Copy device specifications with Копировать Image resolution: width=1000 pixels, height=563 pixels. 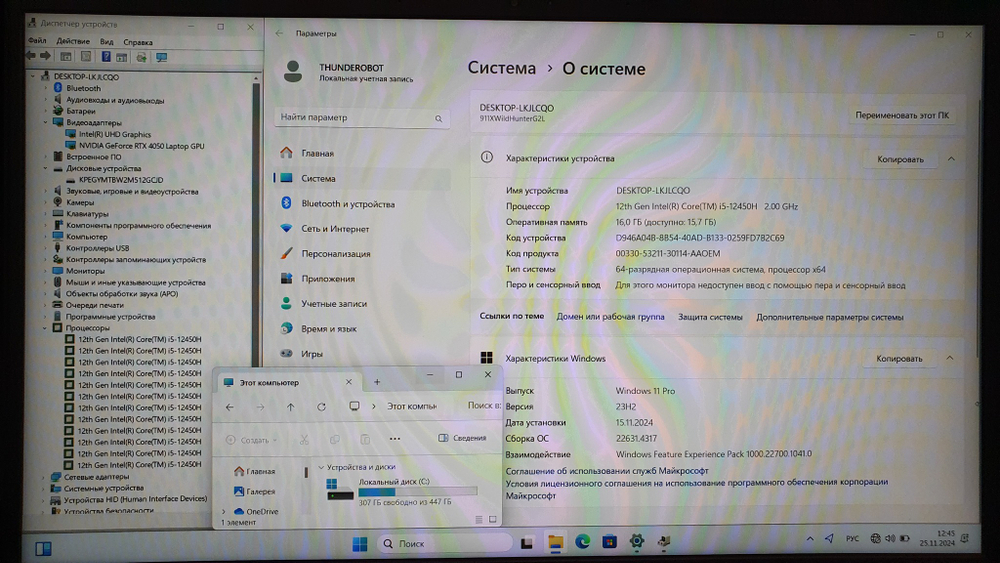coord(900,159)
